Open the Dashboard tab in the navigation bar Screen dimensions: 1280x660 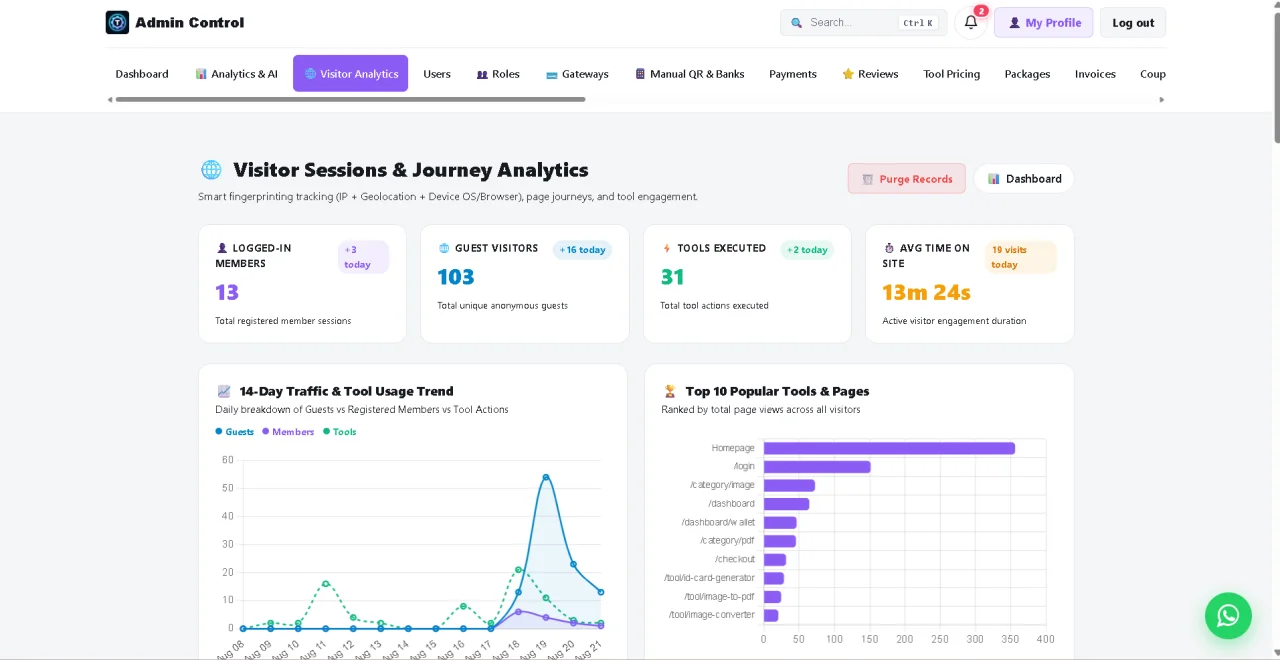142,74
